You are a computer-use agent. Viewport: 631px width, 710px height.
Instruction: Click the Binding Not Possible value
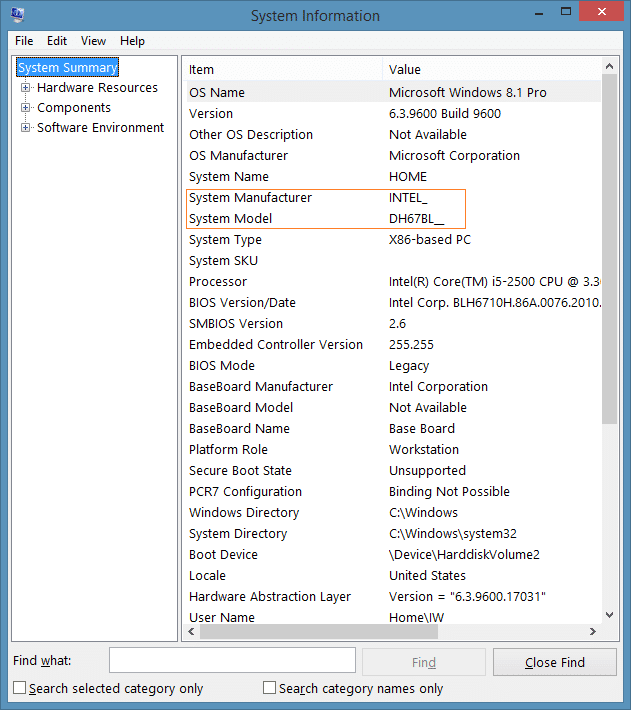pyautogui.click(x=449, y=491)
